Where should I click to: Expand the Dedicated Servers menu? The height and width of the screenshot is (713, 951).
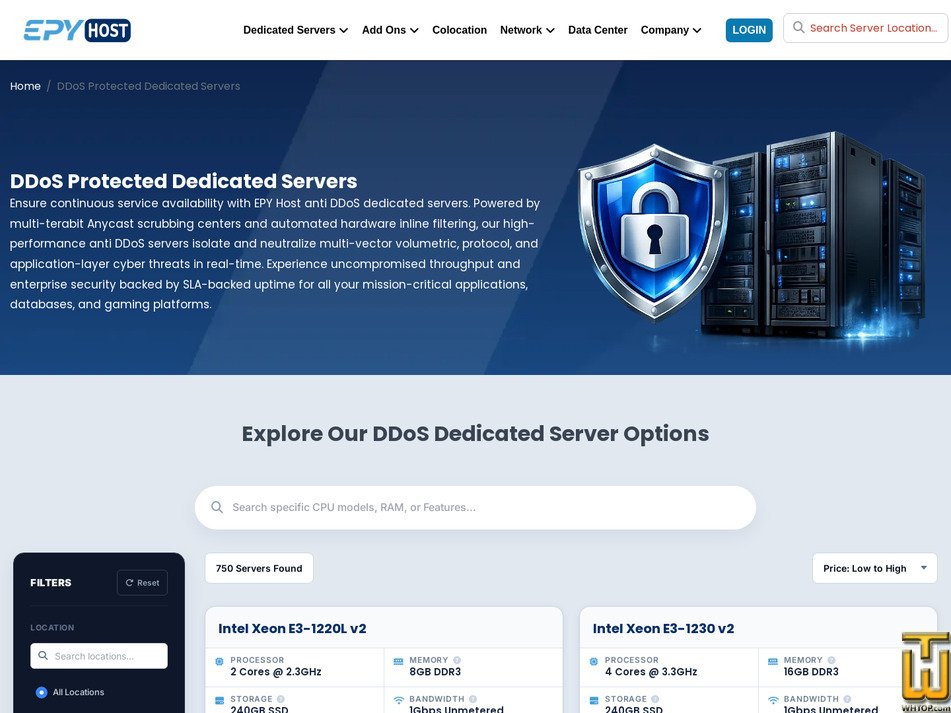295,30
